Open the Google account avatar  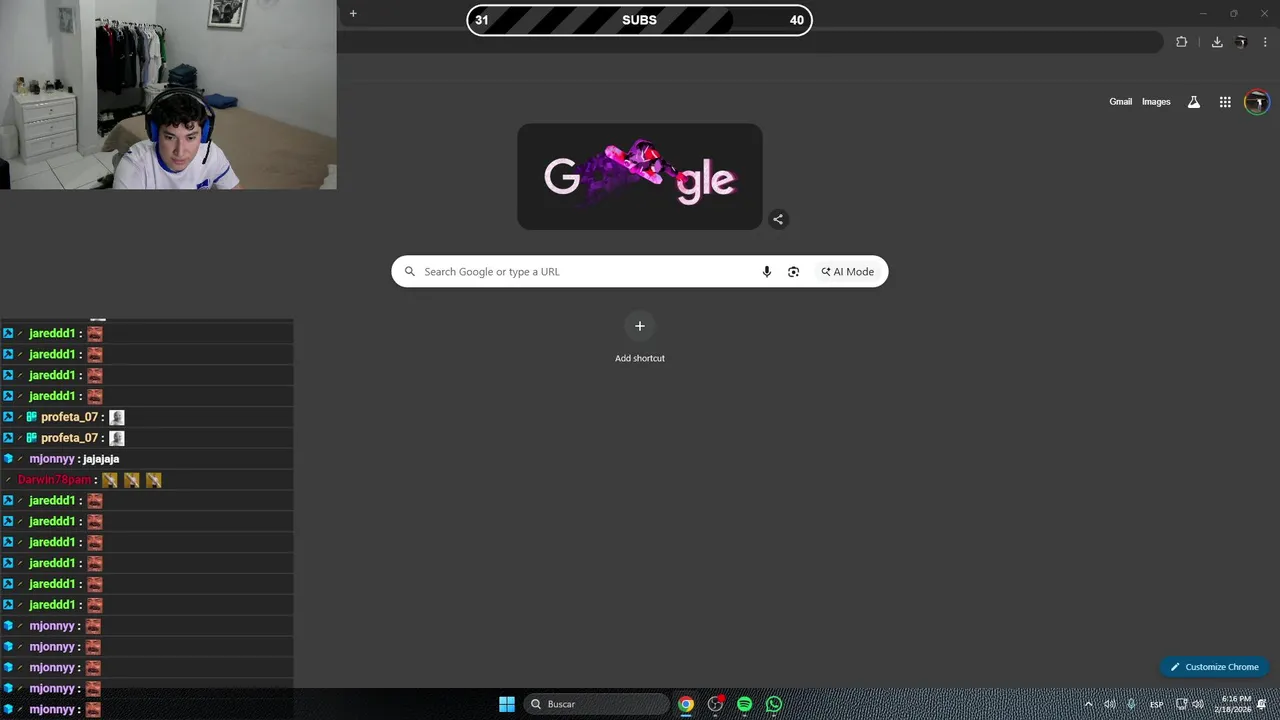click(1257, 102)
